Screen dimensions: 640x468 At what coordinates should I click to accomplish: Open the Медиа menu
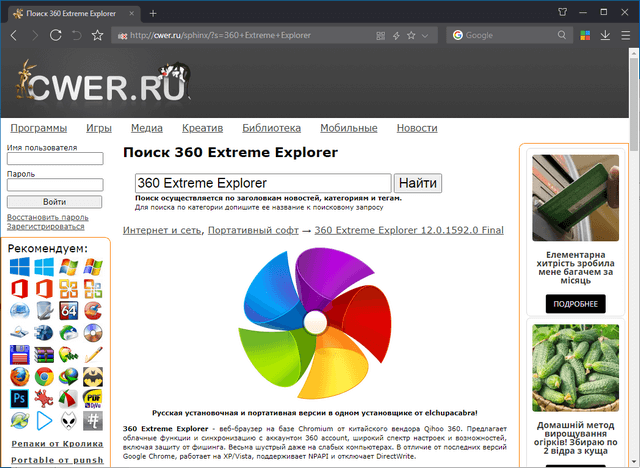(147, 128)
